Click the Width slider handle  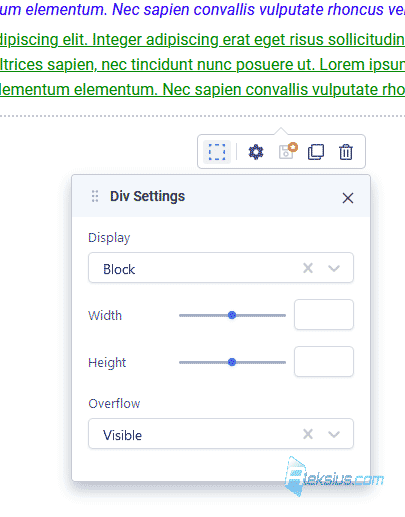coord(232,315)
